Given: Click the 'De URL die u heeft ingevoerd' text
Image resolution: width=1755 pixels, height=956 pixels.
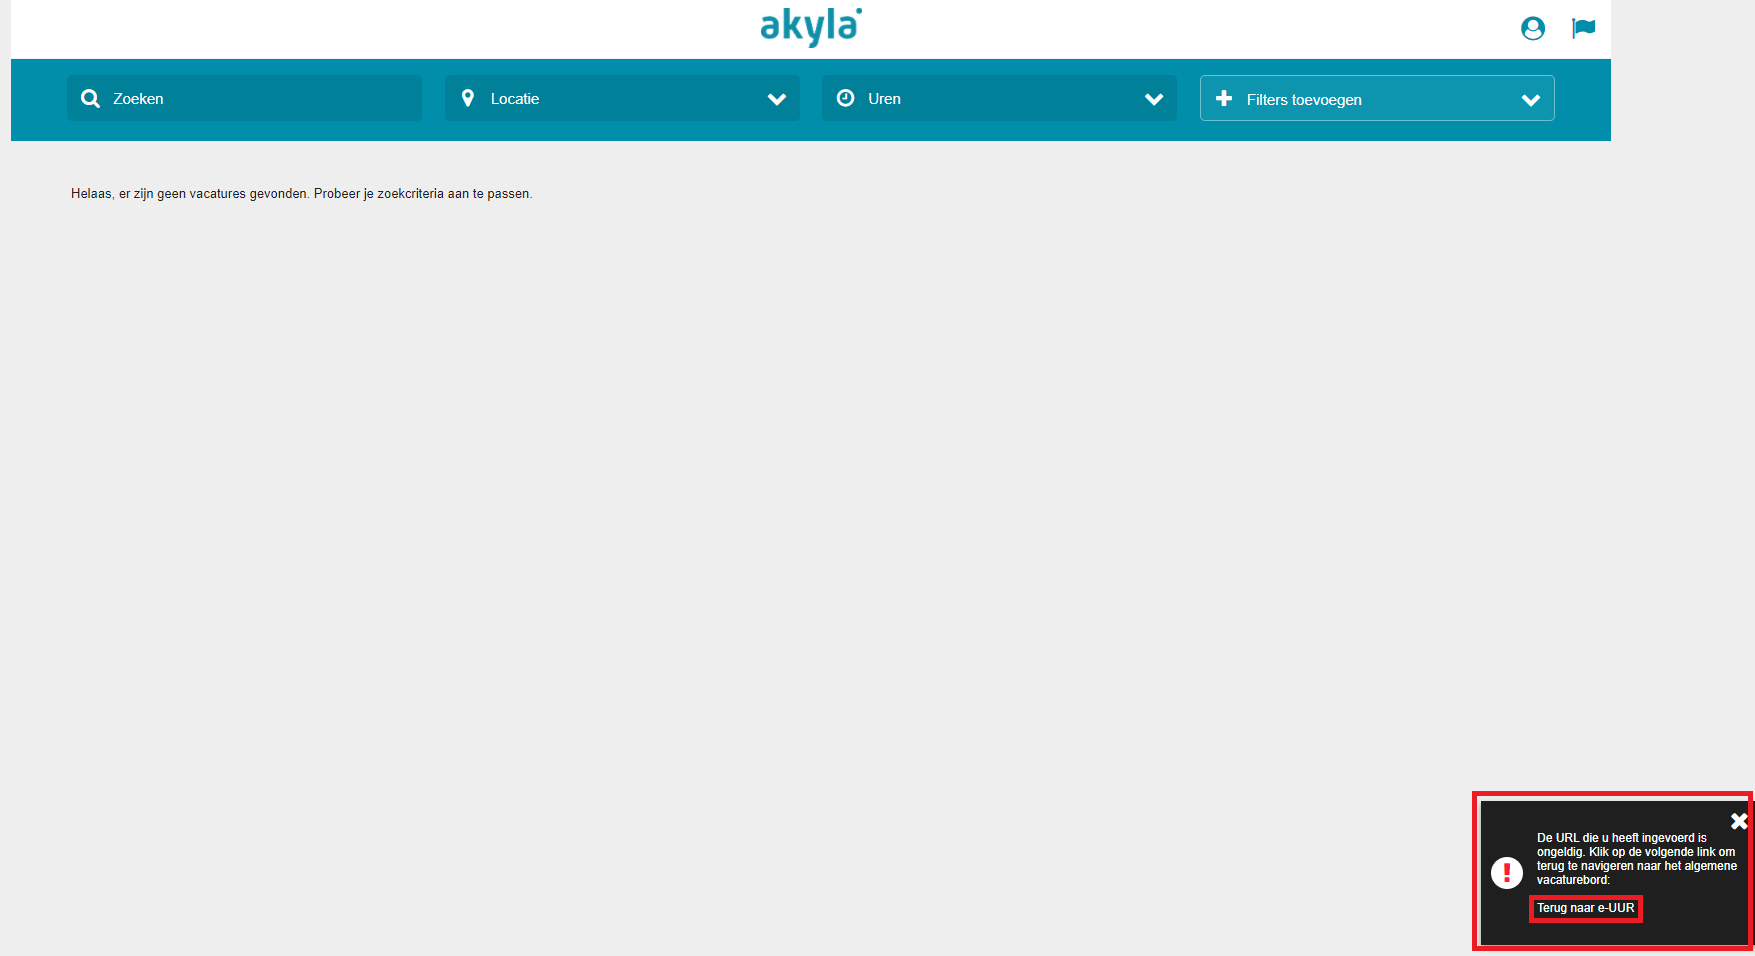Looking at the screenshot, I should (1637, 859).
